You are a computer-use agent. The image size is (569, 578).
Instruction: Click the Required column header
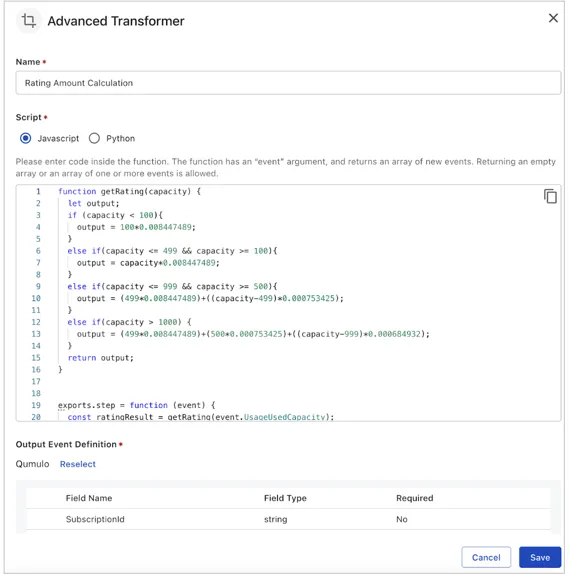415,498
